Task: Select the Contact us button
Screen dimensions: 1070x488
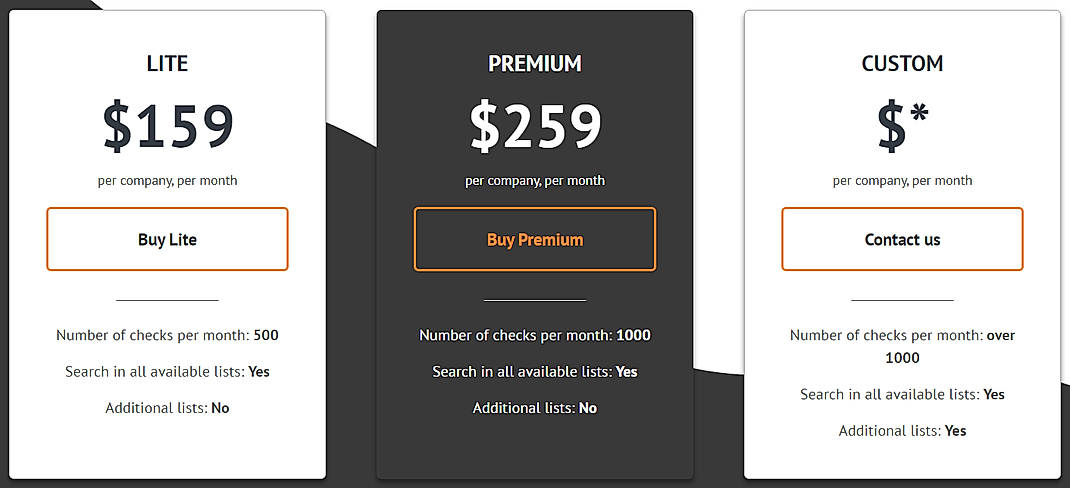Action: (x=902, y=239)
